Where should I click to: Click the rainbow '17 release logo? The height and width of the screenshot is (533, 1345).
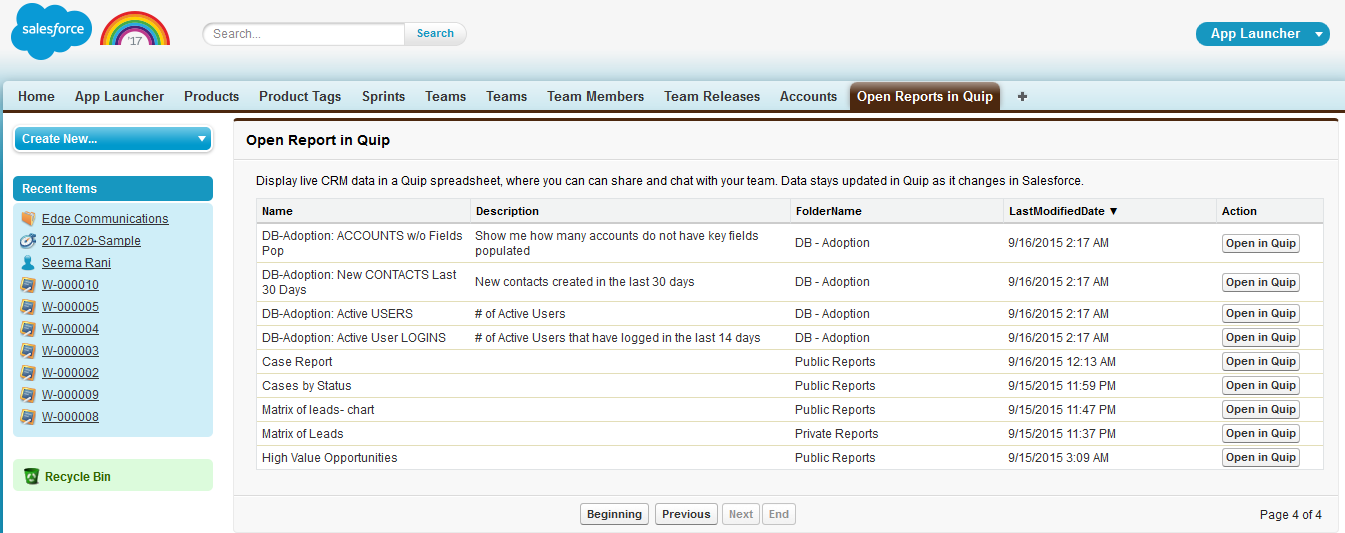(135, 29)
